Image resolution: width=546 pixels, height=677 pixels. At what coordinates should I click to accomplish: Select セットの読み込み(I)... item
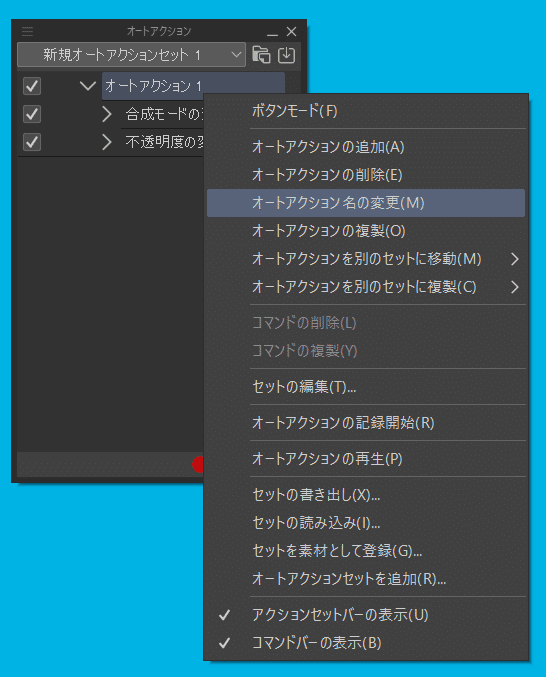pos(366,523)
